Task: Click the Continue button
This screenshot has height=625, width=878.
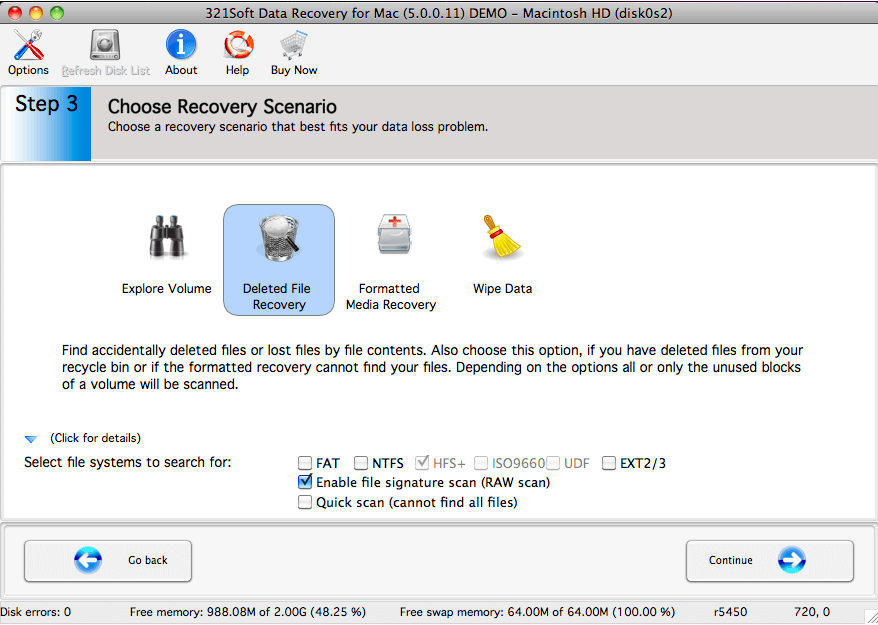Action: click(x=770, y=561)
